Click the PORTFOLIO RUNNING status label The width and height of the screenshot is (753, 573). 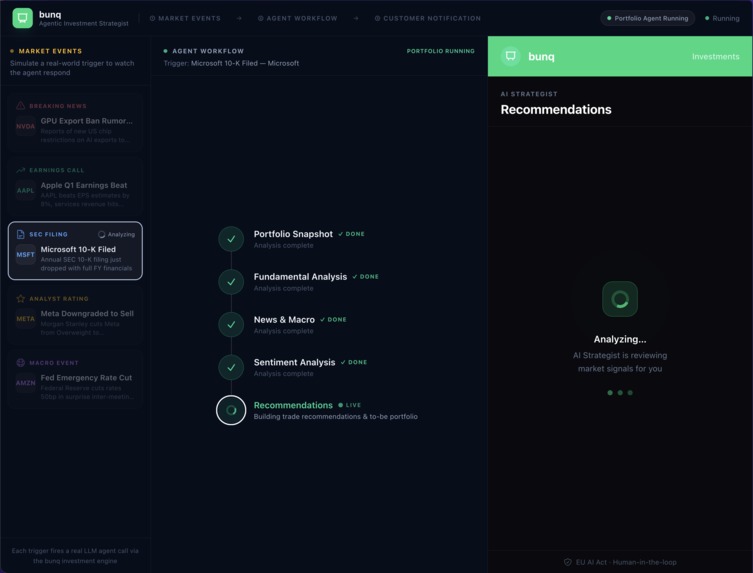click(x=440, y=51)
